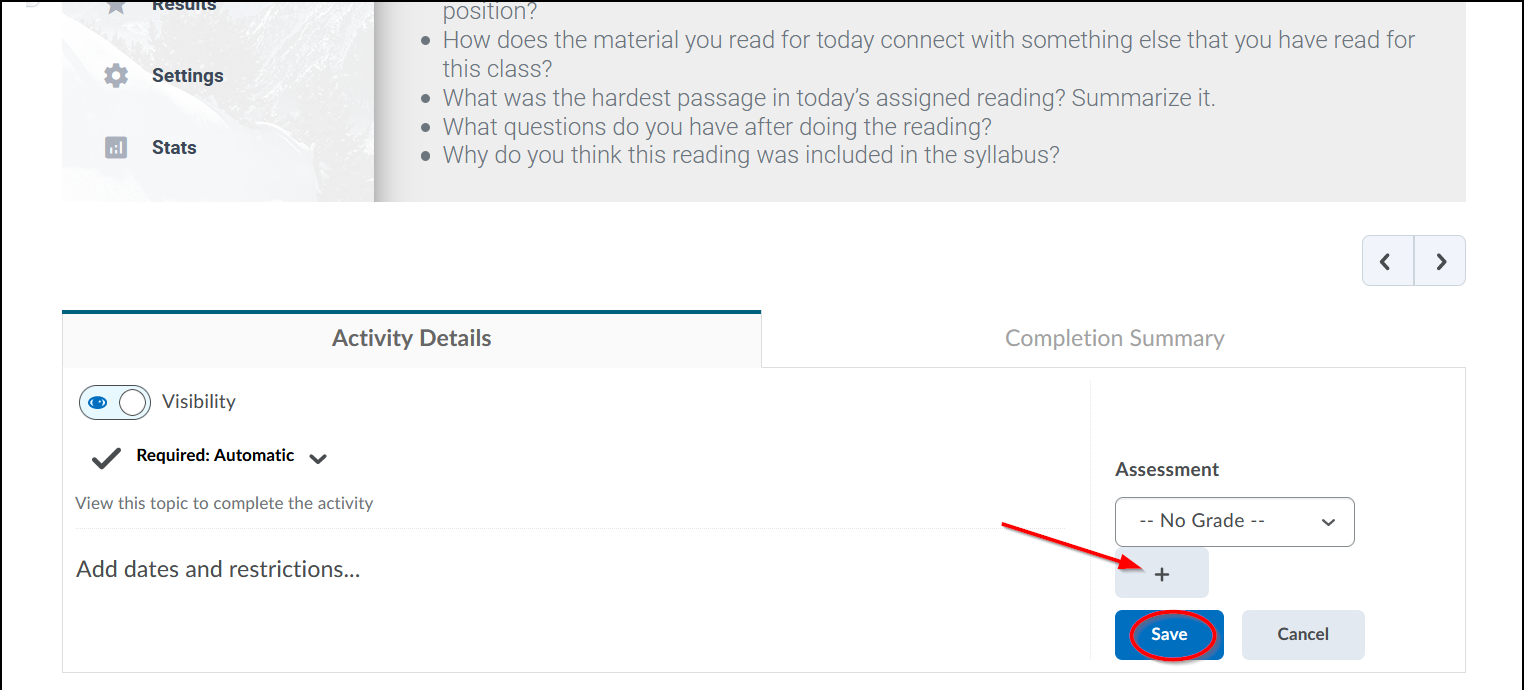Click the plus add assessment button
Image resolution: width=1524 pixels, height=690 pixels.
(x=1161, y=574)
